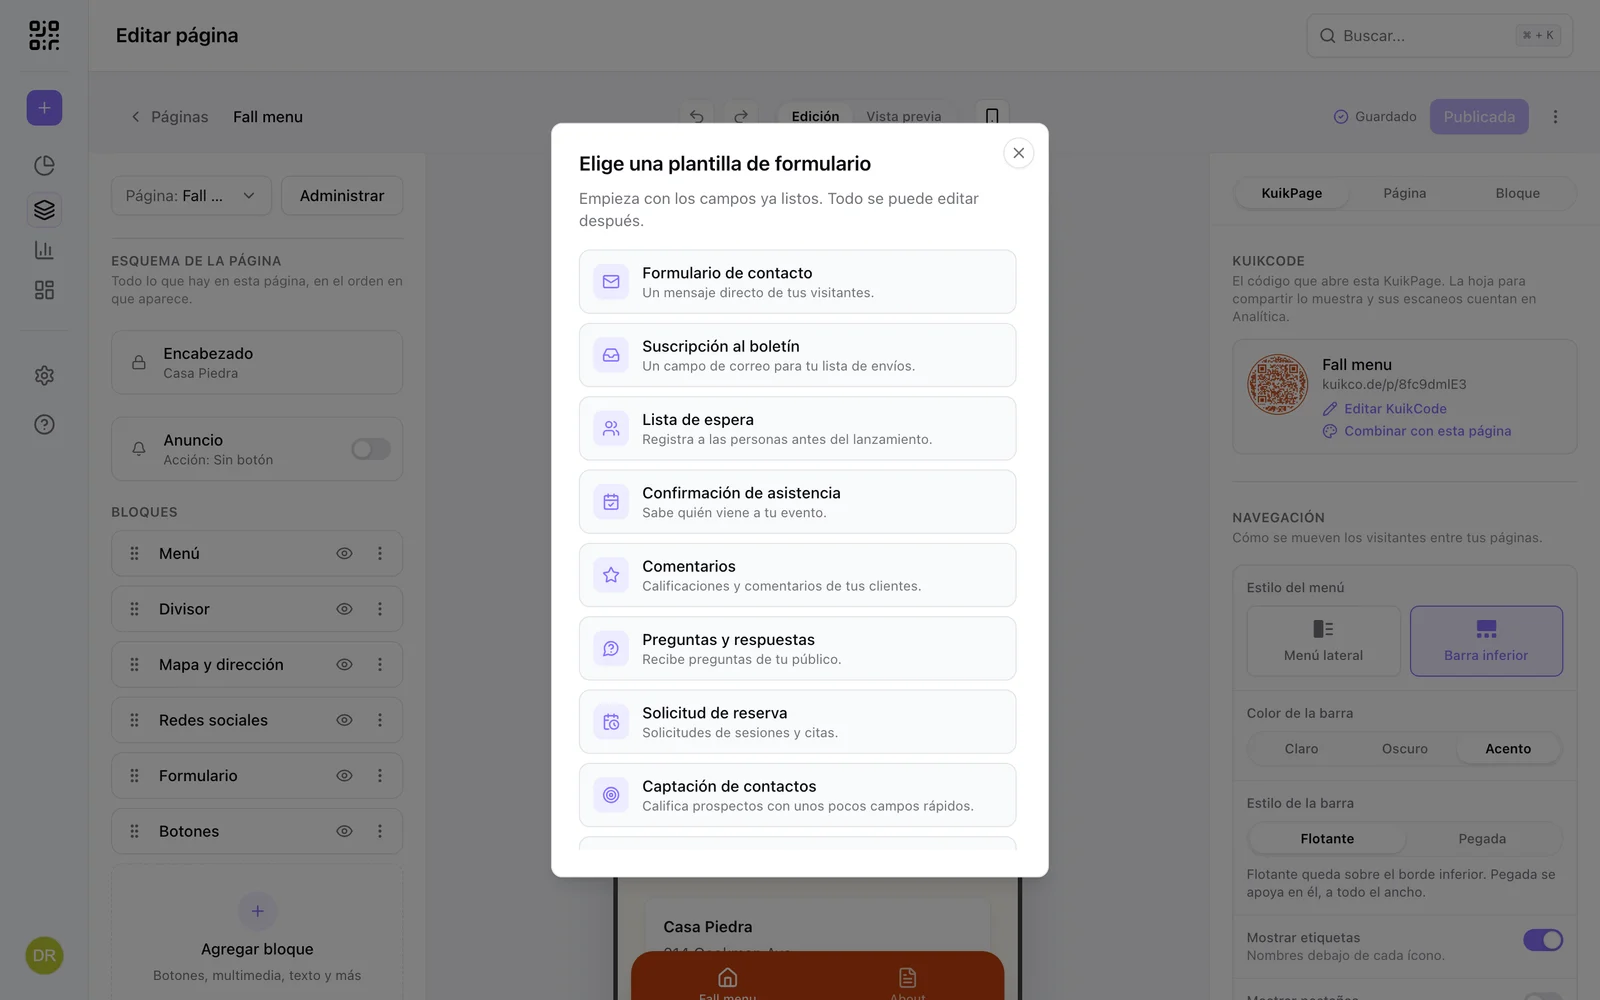
Task: Open the pie chart dashboard icon
Action: point(44,165)
